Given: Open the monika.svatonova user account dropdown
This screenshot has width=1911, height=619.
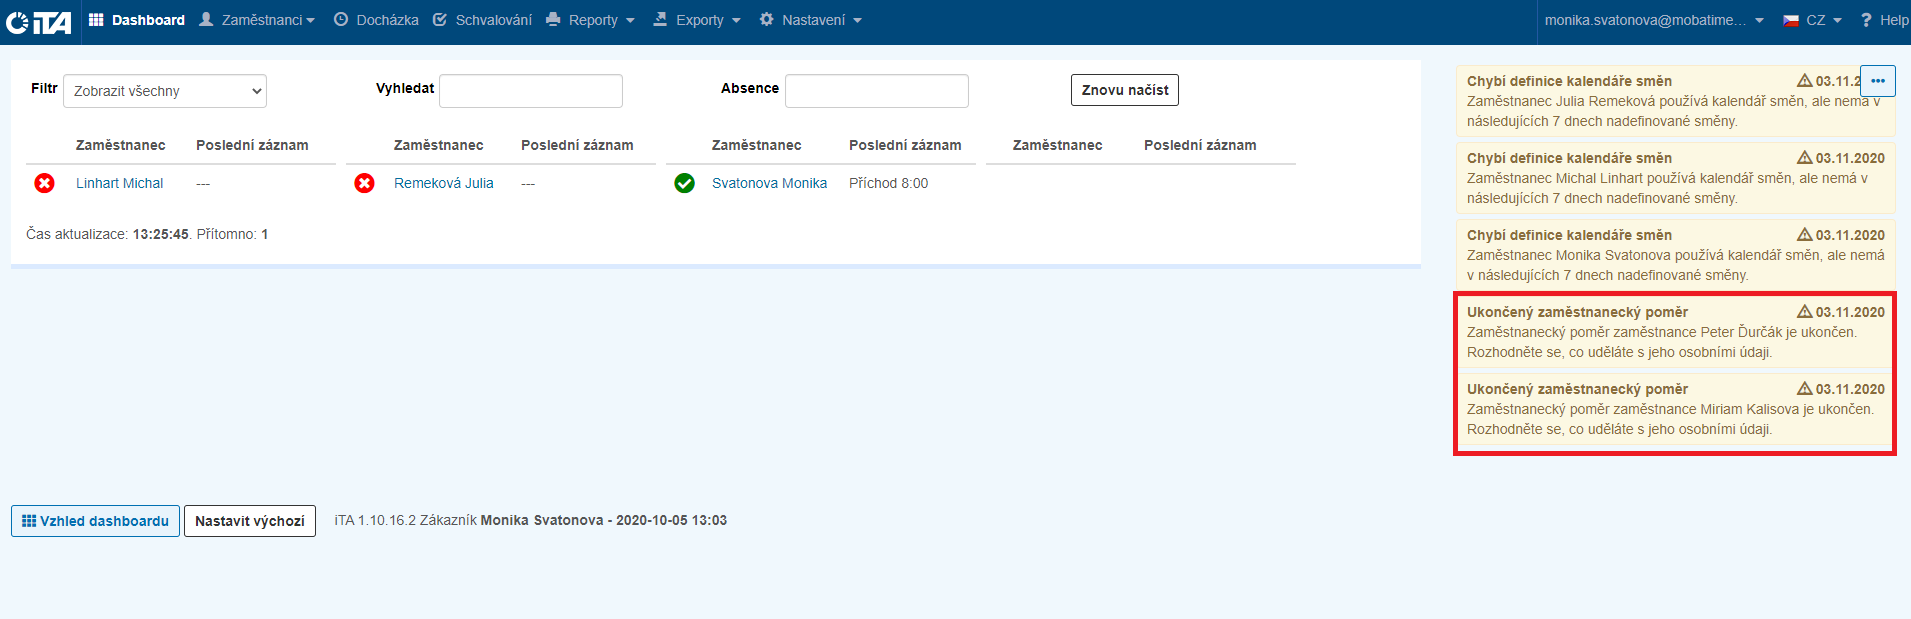Looking at the screenshot, I should click(1654, 20).
